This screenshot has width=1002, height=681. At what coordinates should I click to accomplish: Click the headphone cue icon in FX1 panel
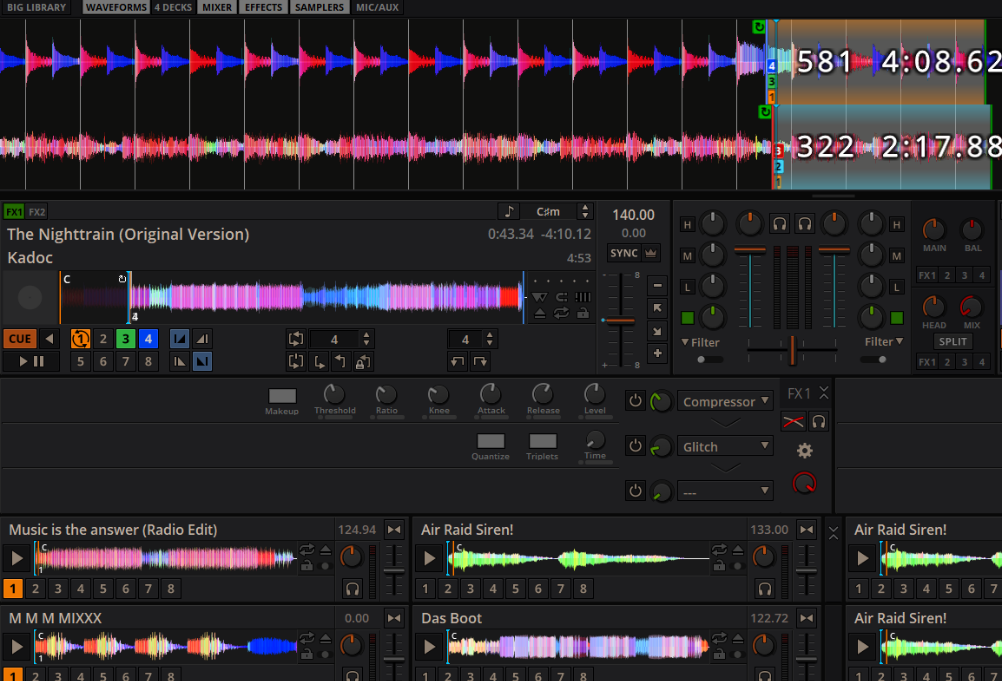[818, 421]
